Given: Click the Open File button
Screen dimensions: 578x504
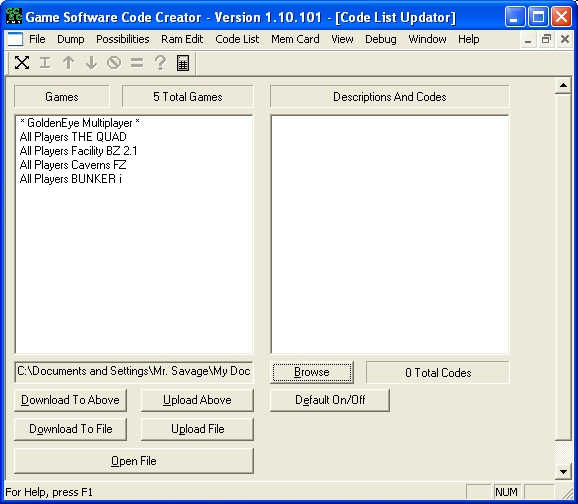Looking at the screenshot, I should click(x=134, y=461).
